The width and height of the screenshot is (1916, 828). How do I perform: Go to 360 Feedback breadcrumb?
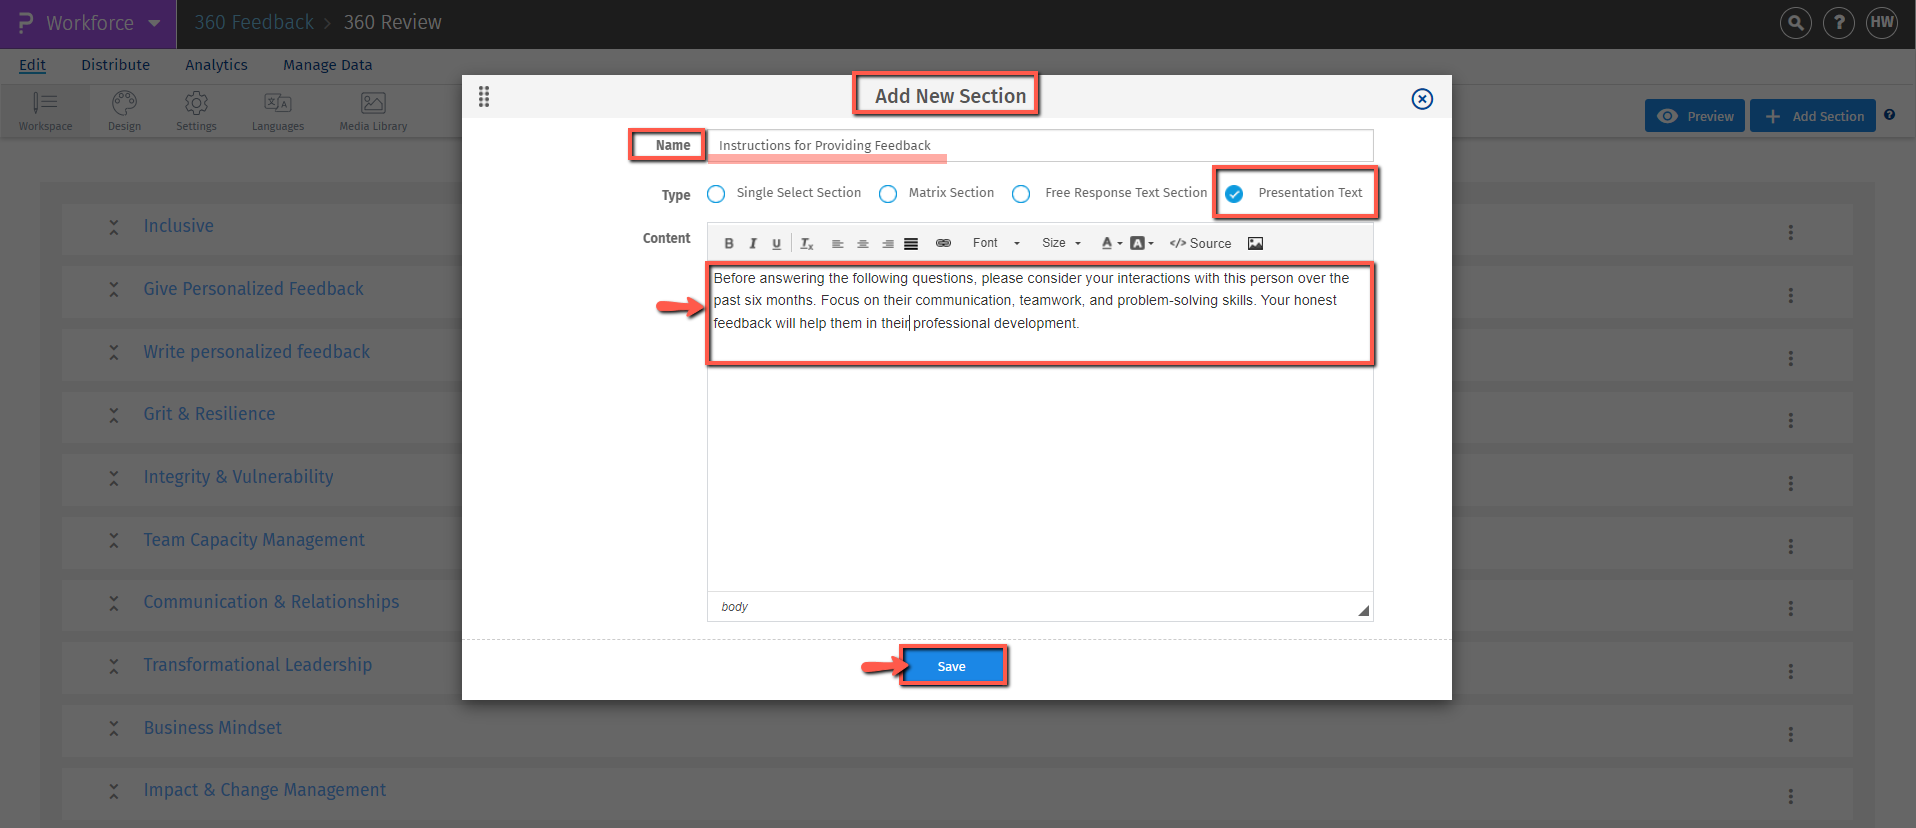(x=254, y=22)
